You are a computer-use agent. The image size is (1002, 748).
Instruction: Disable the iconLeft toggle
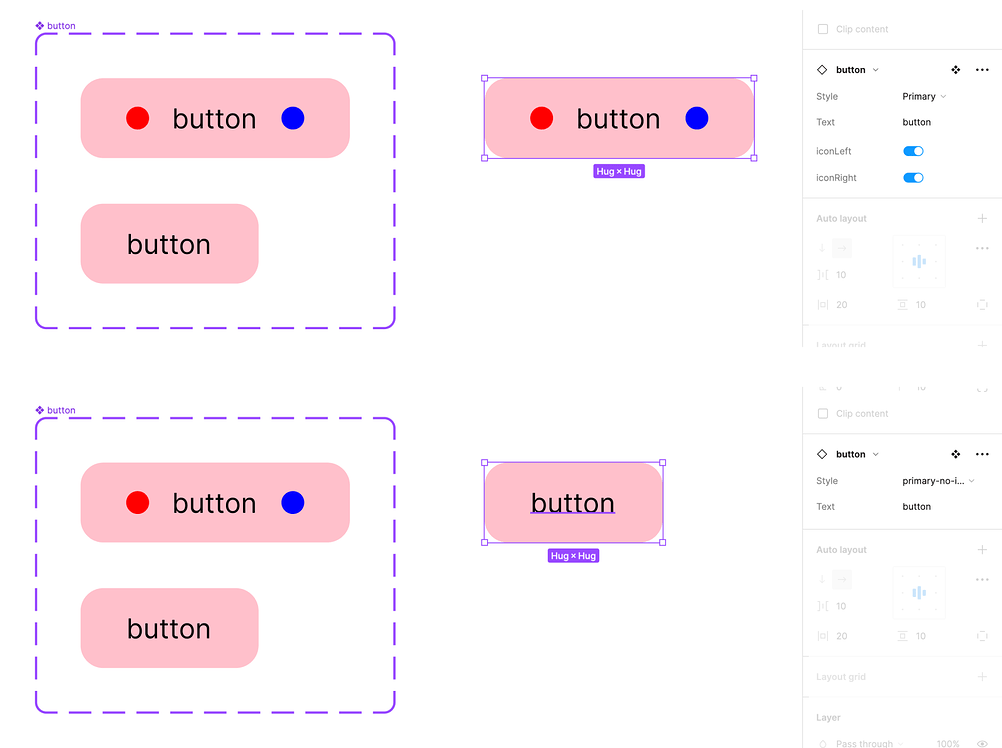pos(913,151)
